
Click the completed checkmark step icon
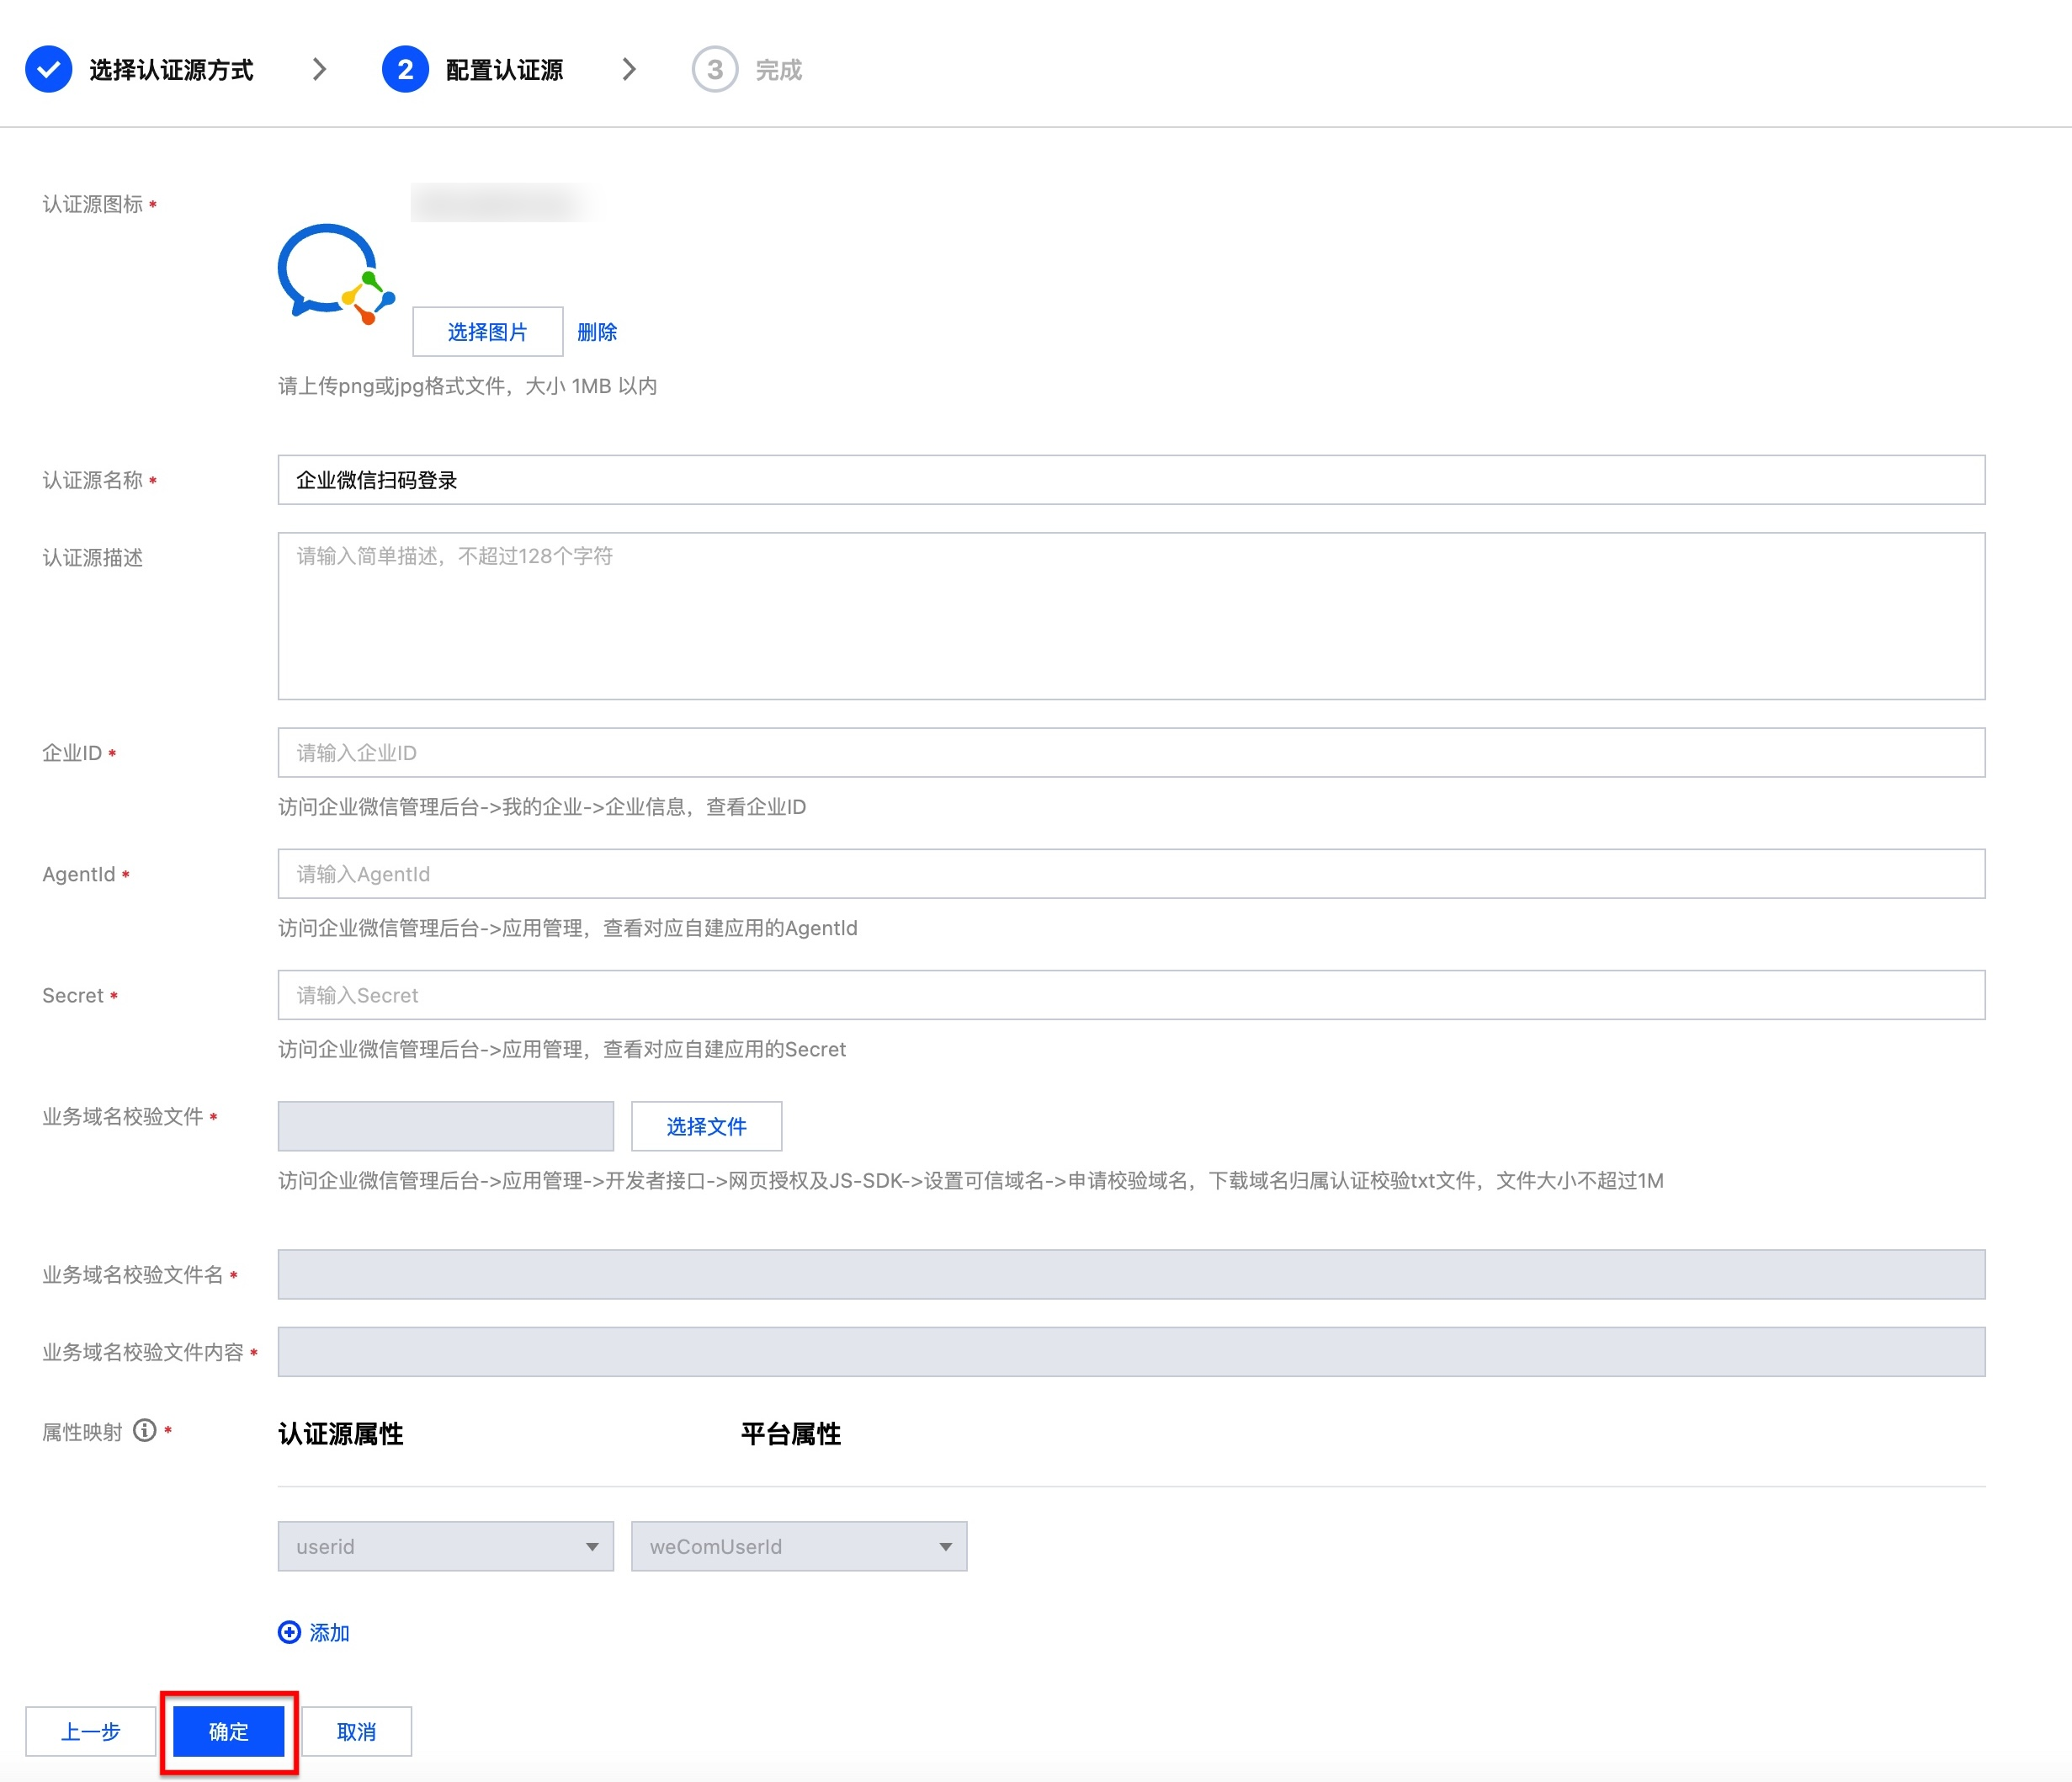(x=48, y=70)
